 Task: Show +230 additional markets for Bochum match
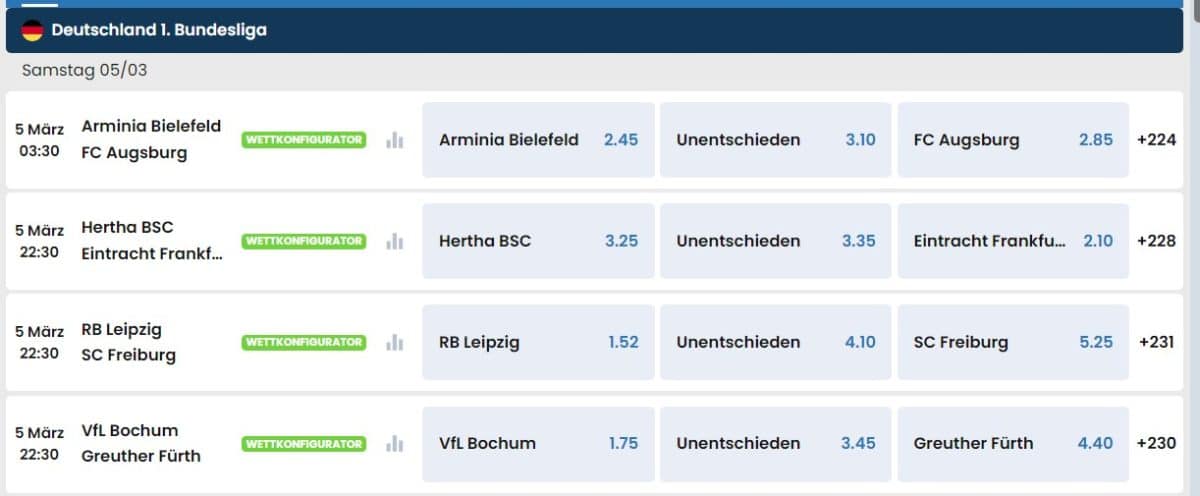tap(1156, 443)
